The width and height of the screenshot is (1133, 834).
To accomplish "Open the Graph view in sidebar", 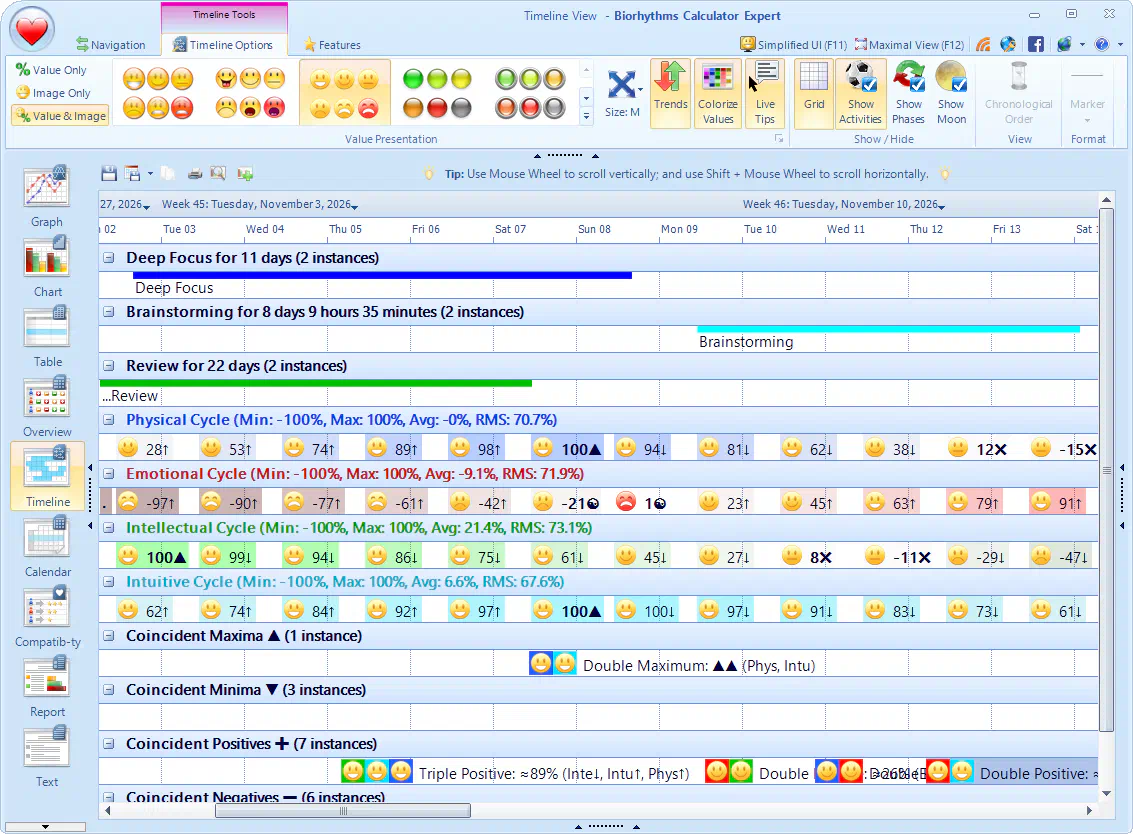I will pos(47,195).
